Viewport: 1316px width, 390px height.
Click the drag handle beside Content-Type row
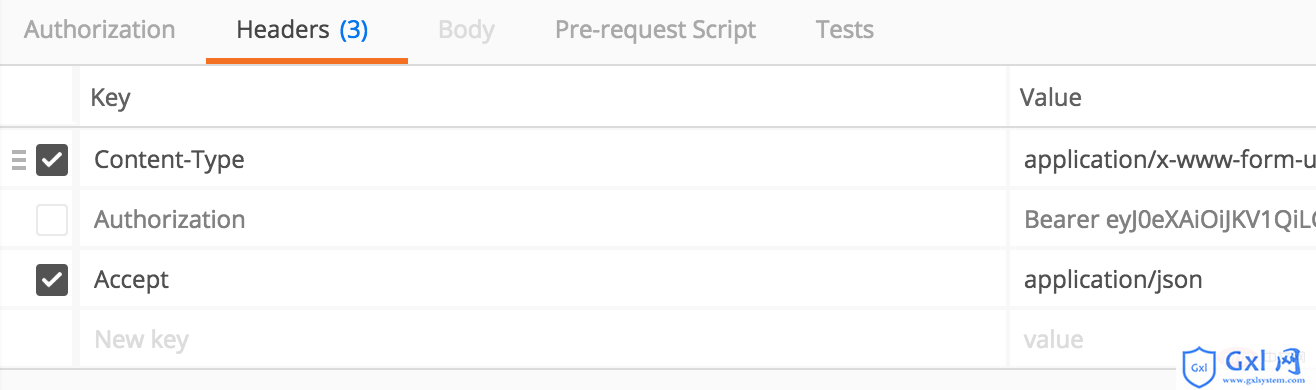pos(18,160)
